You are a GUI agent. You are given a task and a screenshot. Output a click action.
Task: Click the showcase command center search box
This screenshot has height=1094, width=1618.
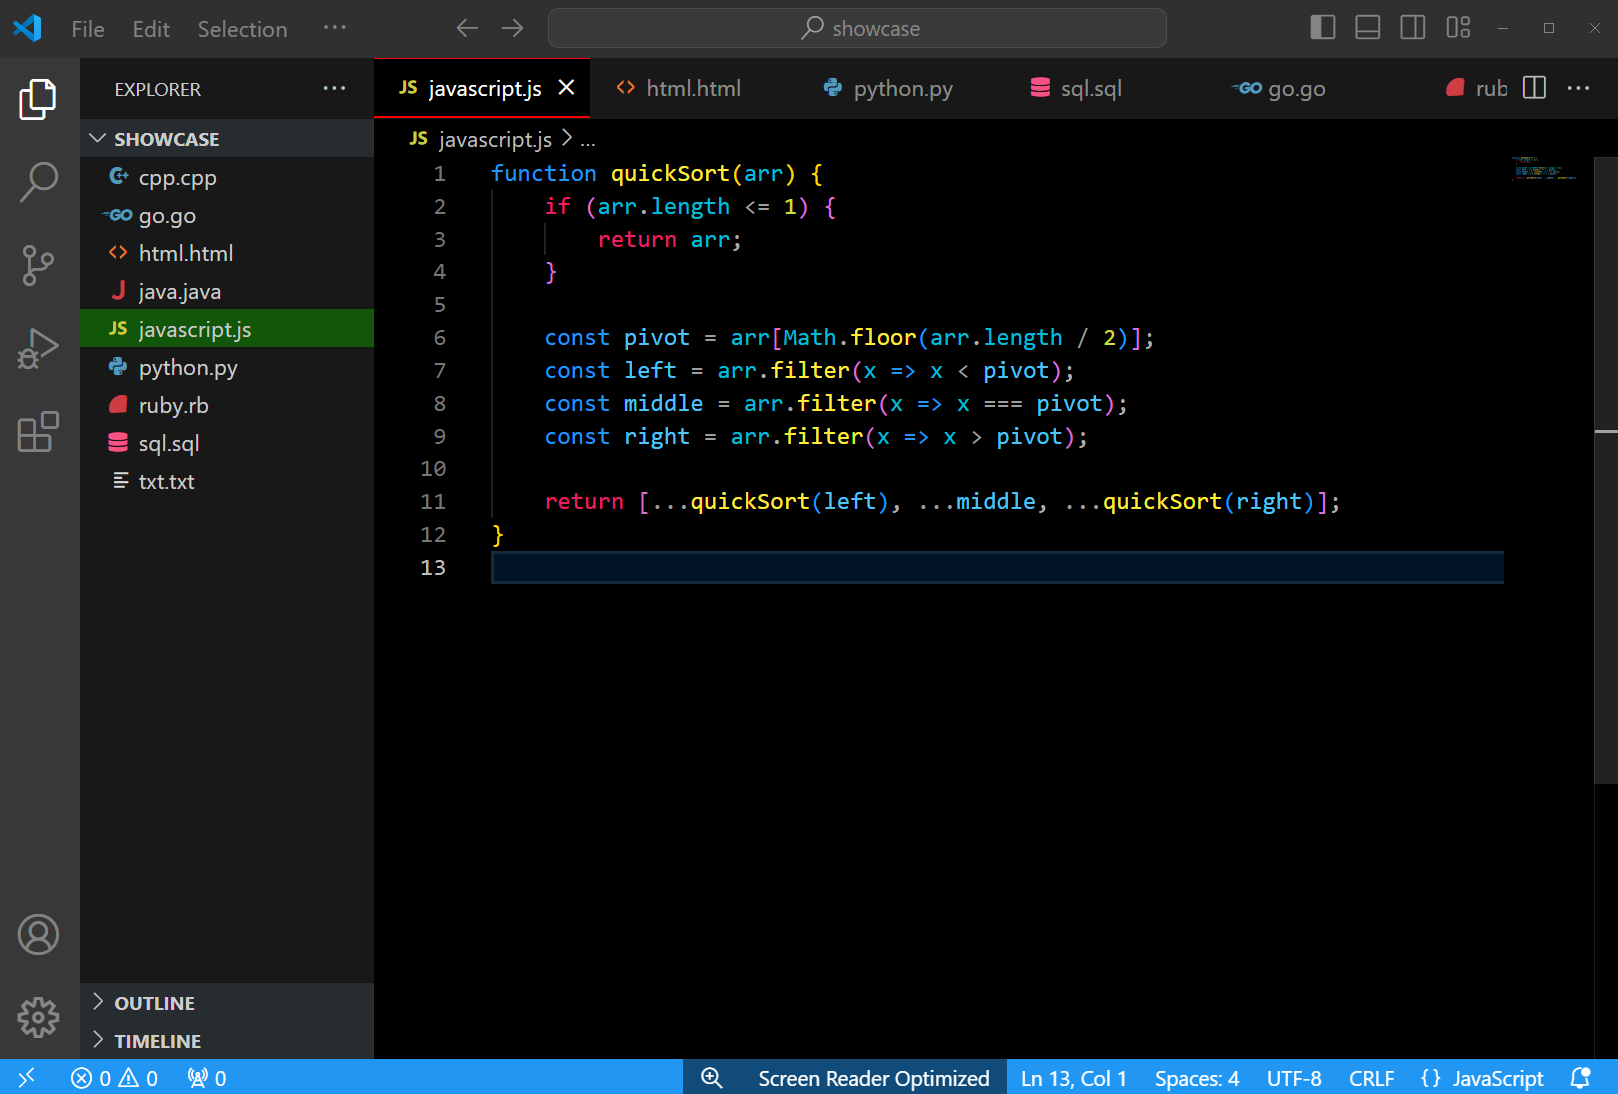(x=857, y=28)
